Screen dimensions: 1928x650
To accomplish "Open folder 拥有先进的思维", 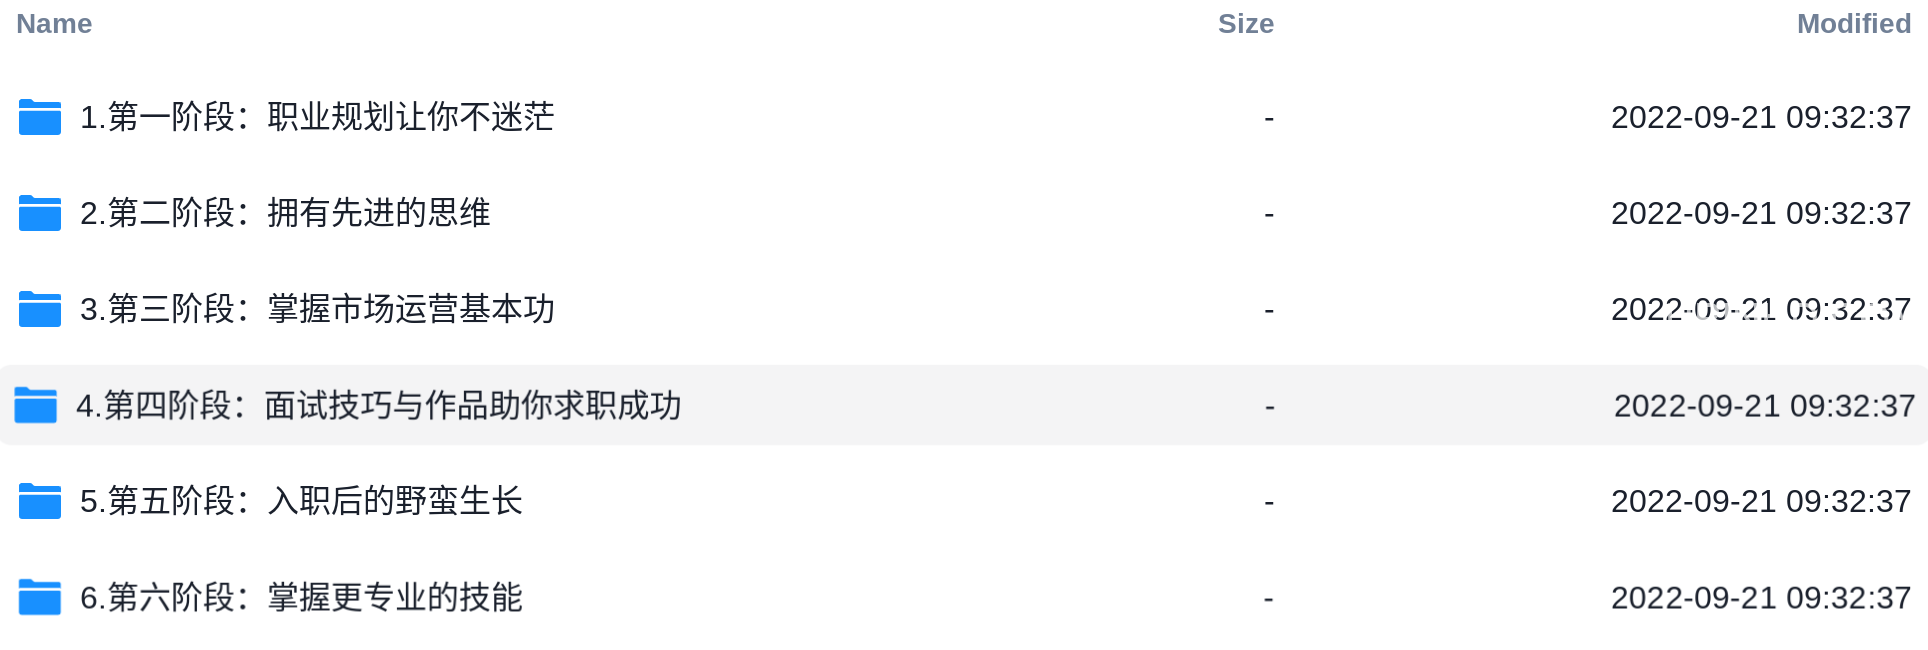I will point(285,213).
